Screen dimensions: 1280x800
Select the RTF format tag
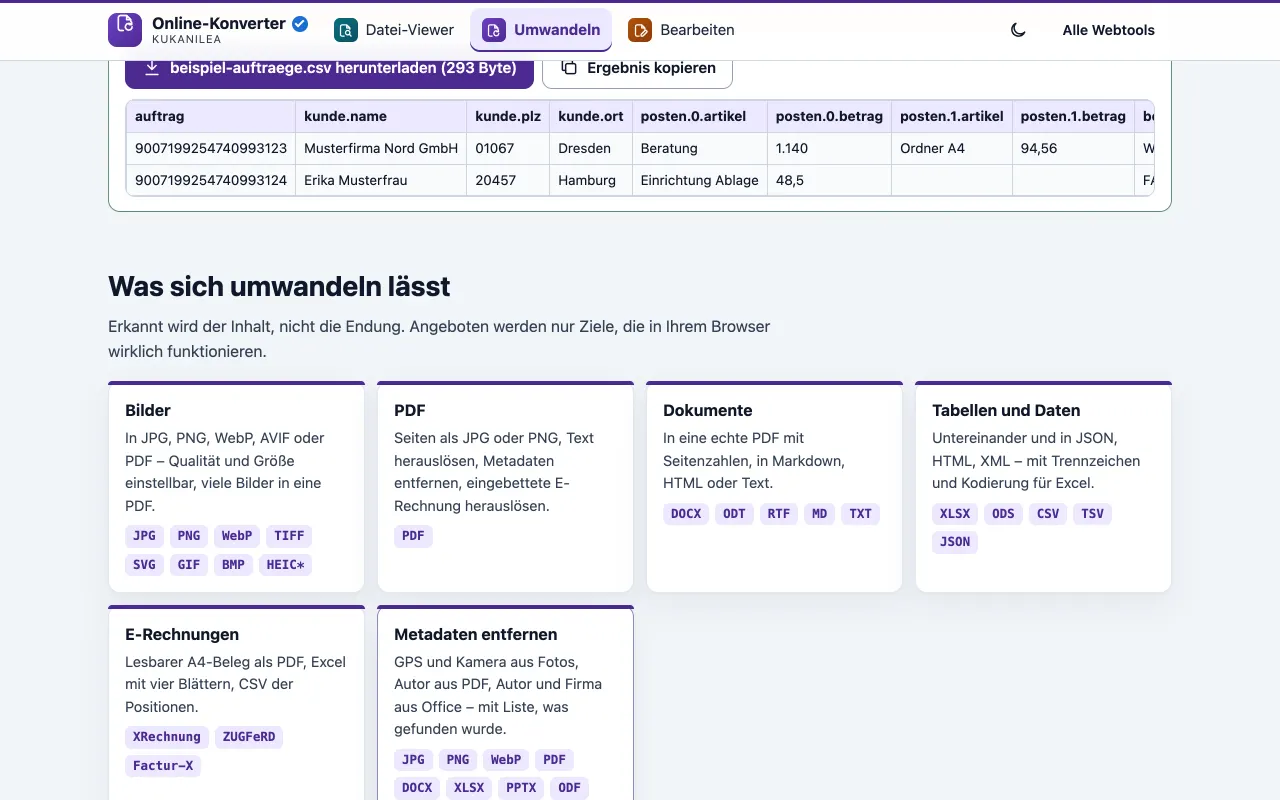[x=779, y=514]
